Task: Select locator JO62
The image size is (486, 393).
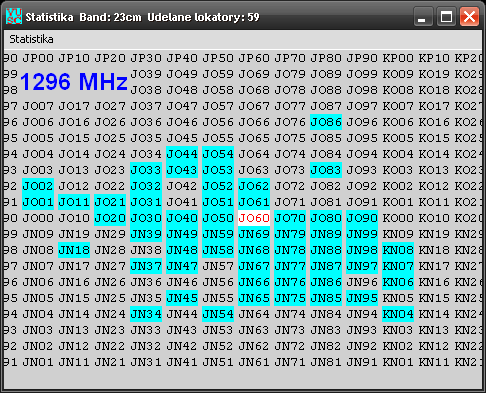Action: (x=254, y=186)
